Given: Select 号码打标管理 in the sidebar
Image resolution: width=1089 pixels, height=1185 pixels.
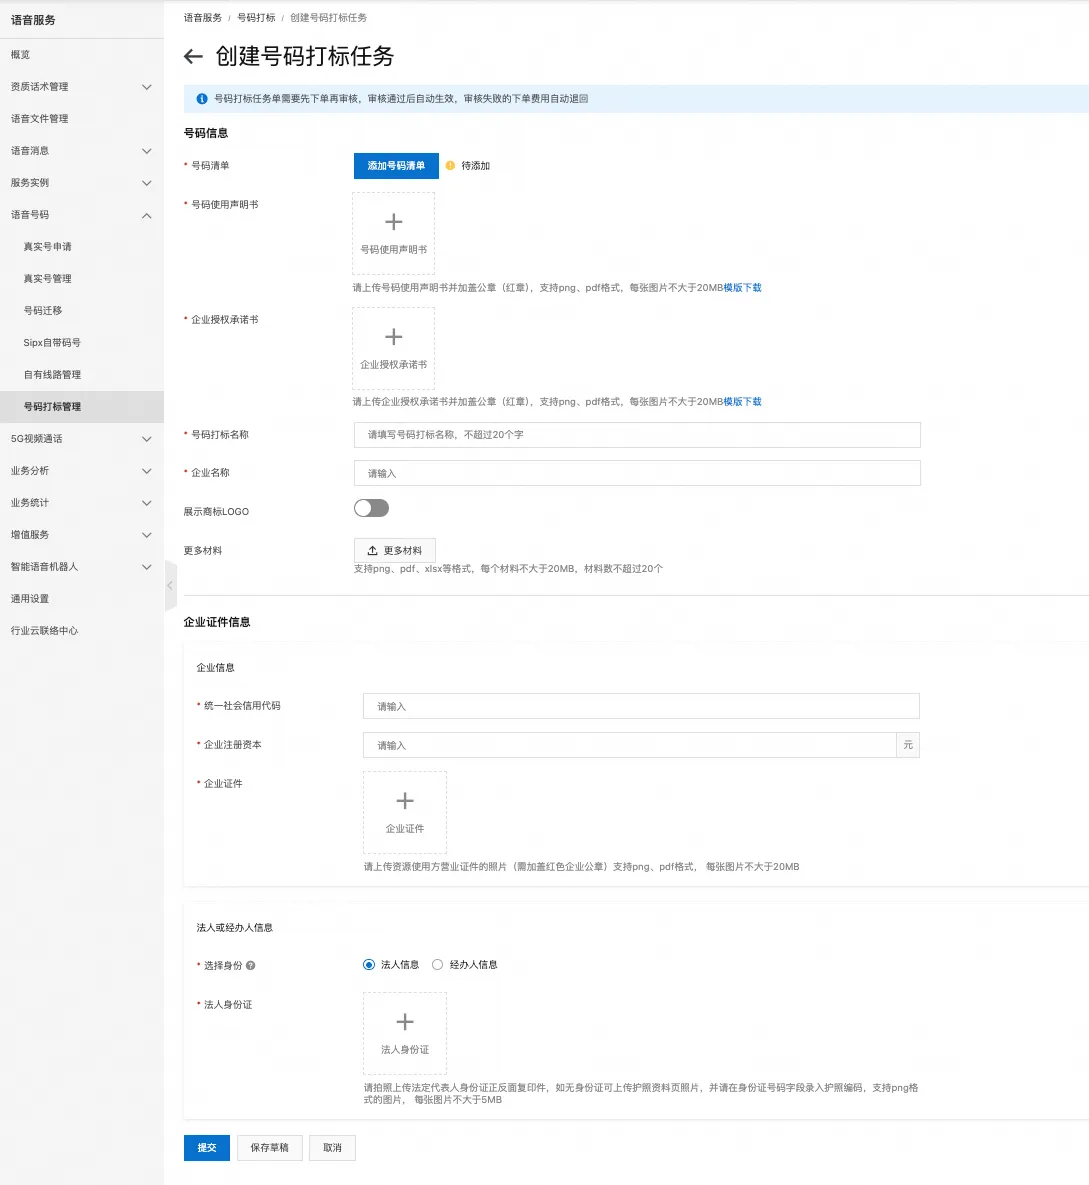Looking at the screenshot, I should click(x=82, y=407).
